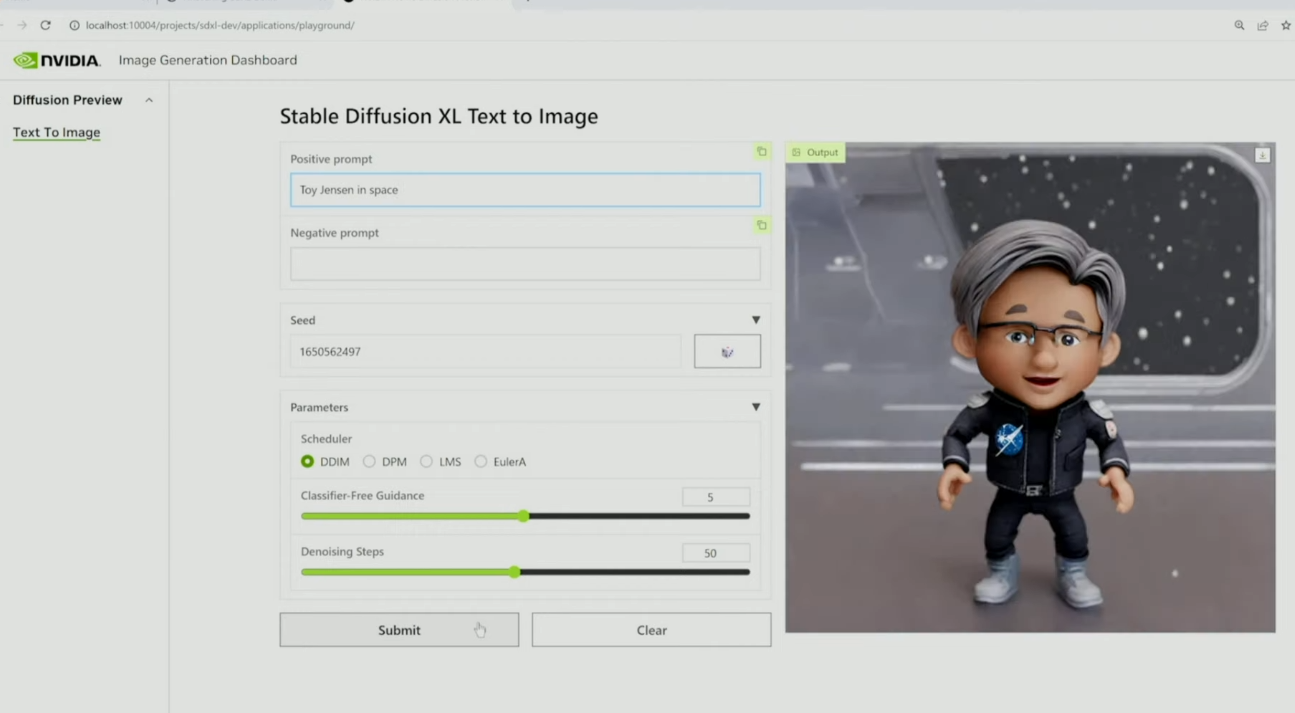Click the copy icon for Positive prompt
Screen dimensions: 1295x713
761,152
